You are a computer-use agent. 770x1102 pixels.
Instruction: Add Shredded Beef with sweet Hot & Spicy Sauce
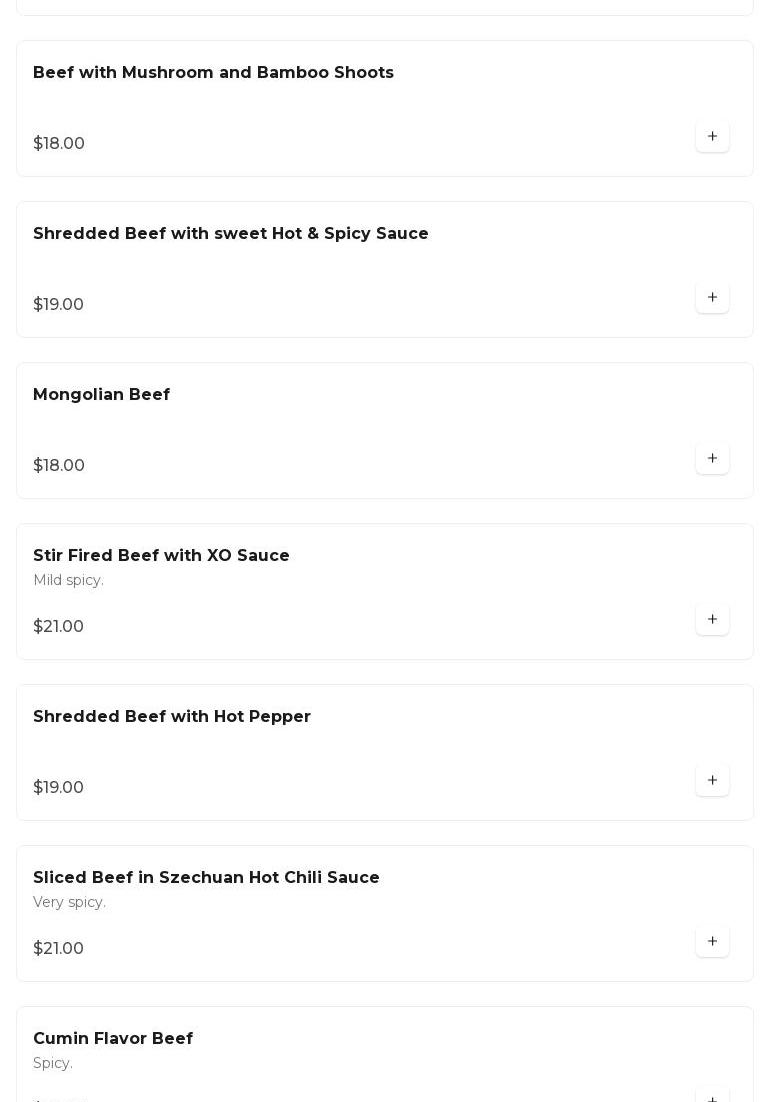coord(712,298)
